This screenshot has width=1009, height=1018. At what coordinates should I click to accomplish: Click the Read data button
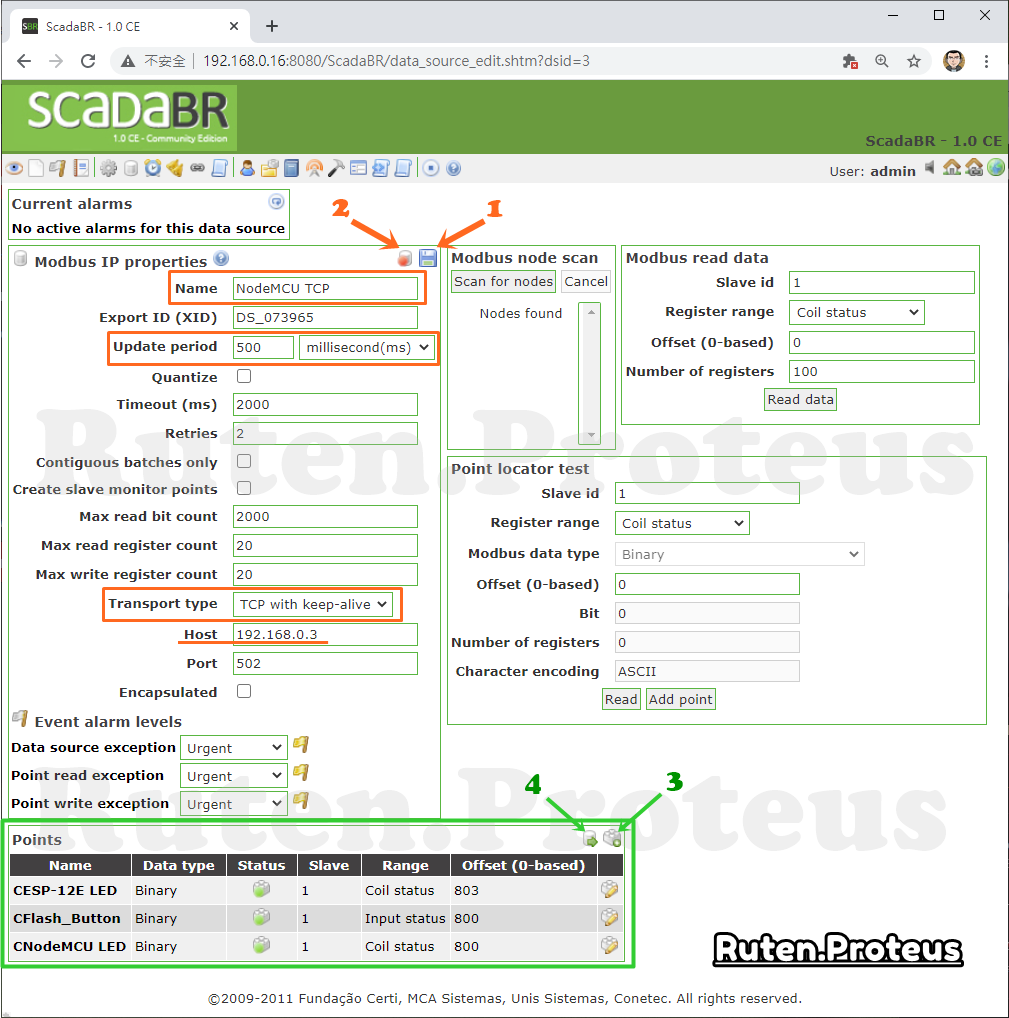[800, 399]
